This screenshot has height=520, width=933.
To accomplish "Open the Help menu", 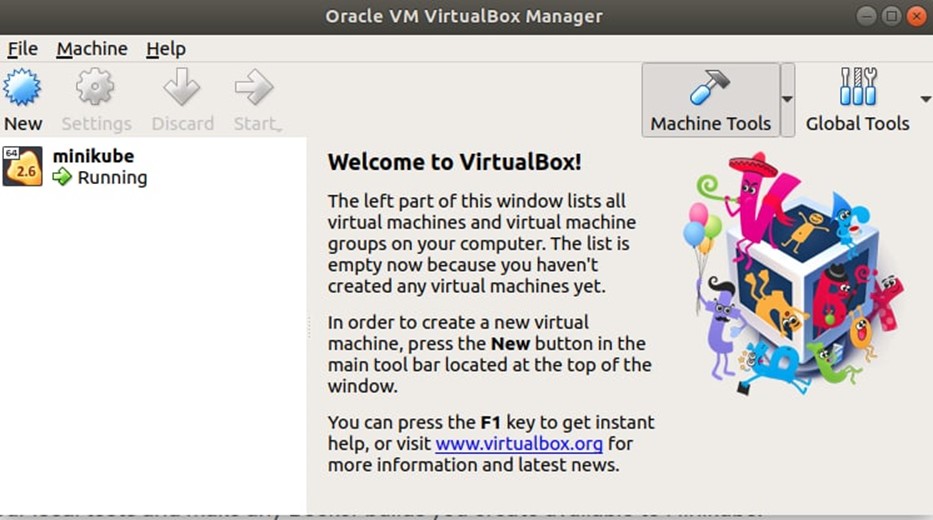I will (165, 49).
